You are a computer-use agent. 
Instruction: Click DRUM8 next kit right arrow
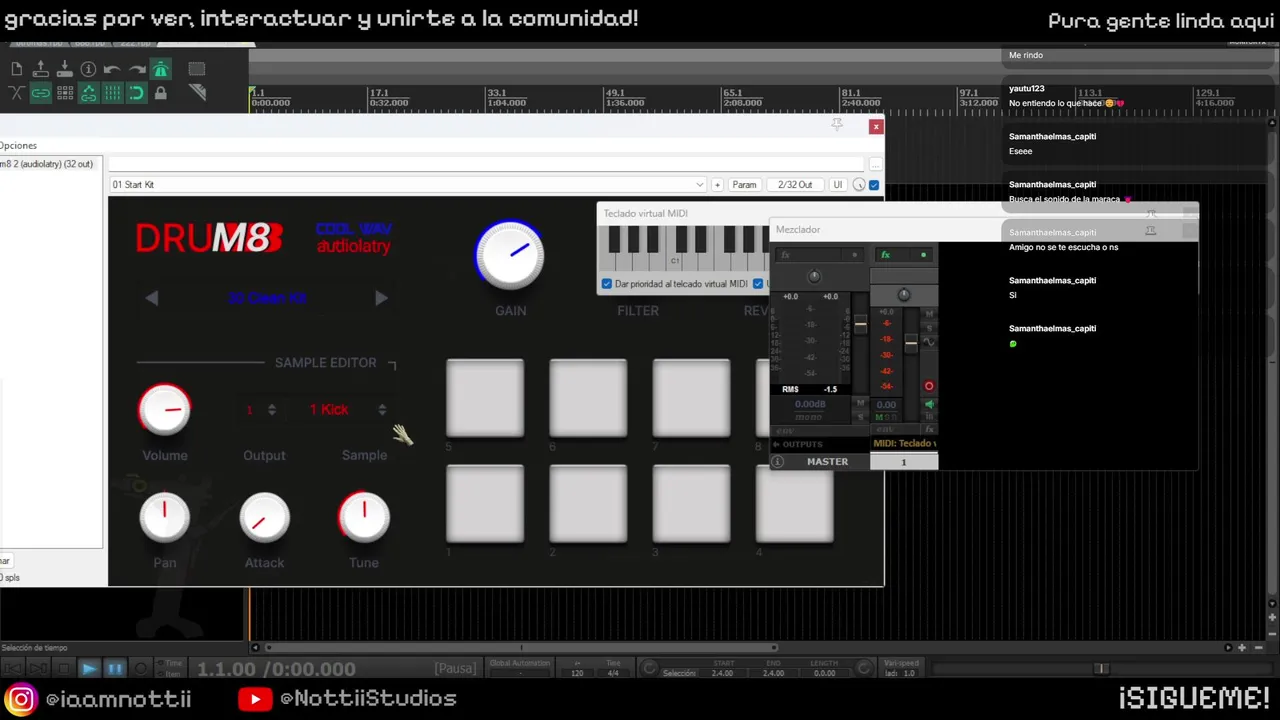coord(381,298)
